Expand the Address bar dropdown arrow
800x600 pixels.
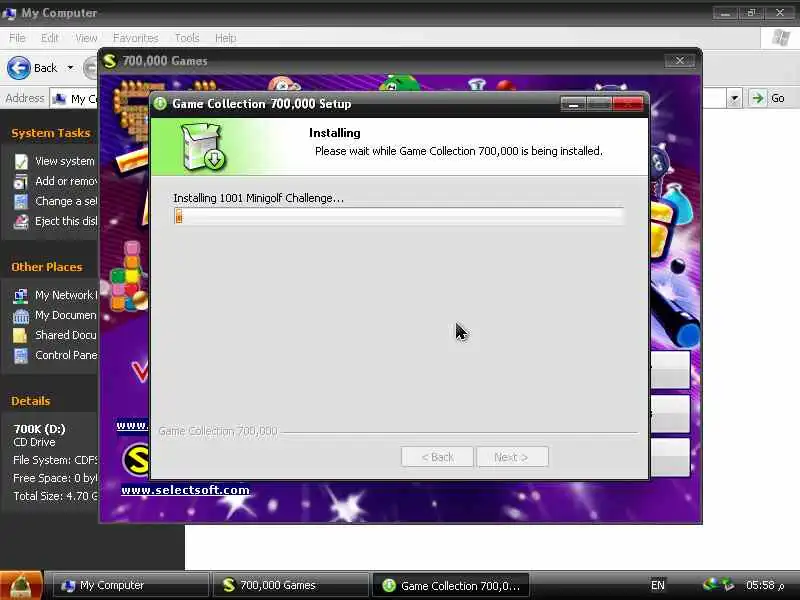(x=734, y=98)
